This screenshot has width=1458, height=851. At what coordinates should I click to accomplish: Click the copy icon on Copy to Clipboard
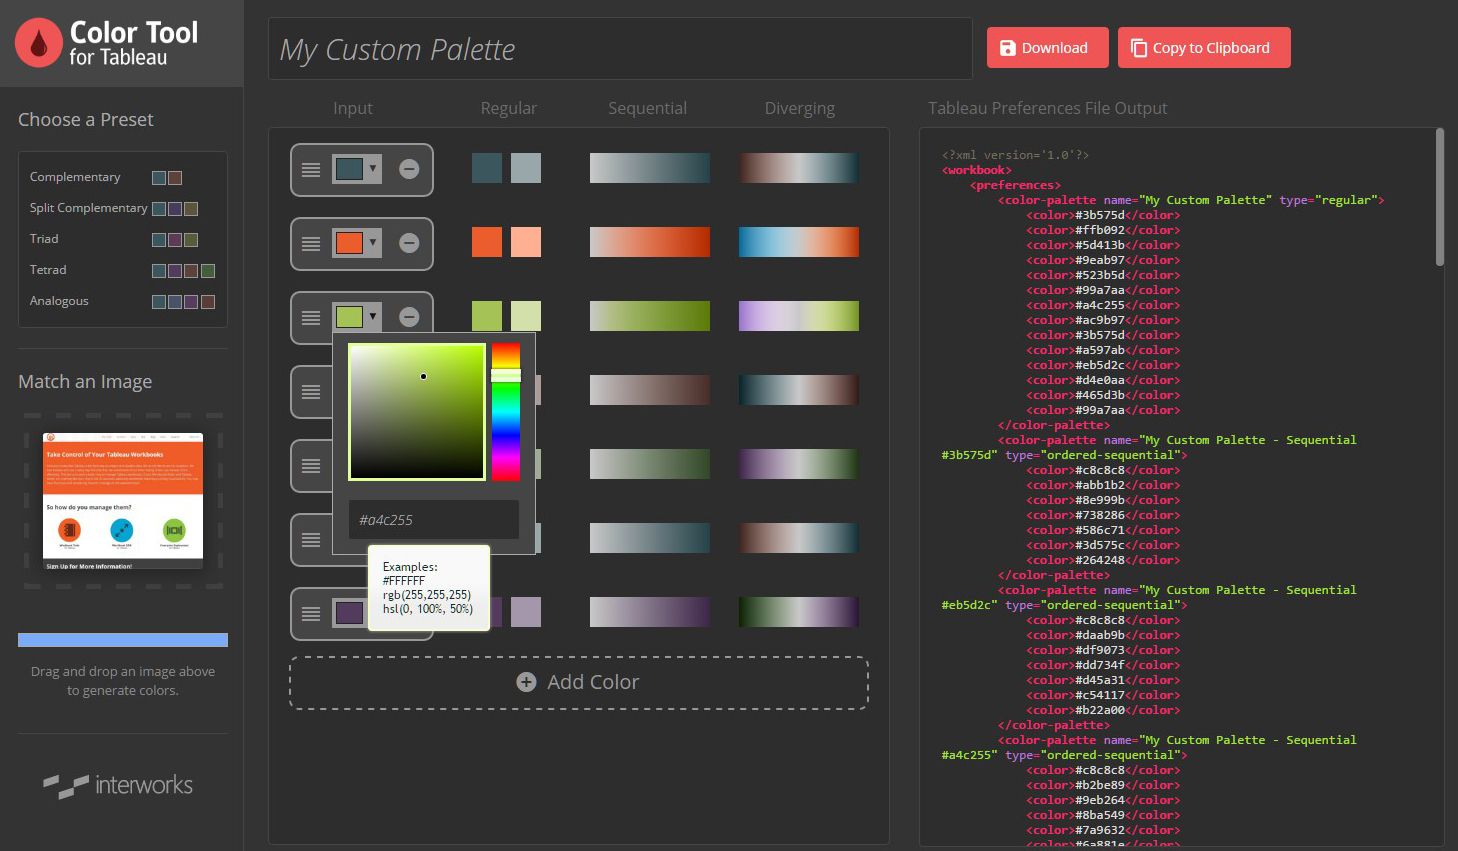pos(1138,47)
